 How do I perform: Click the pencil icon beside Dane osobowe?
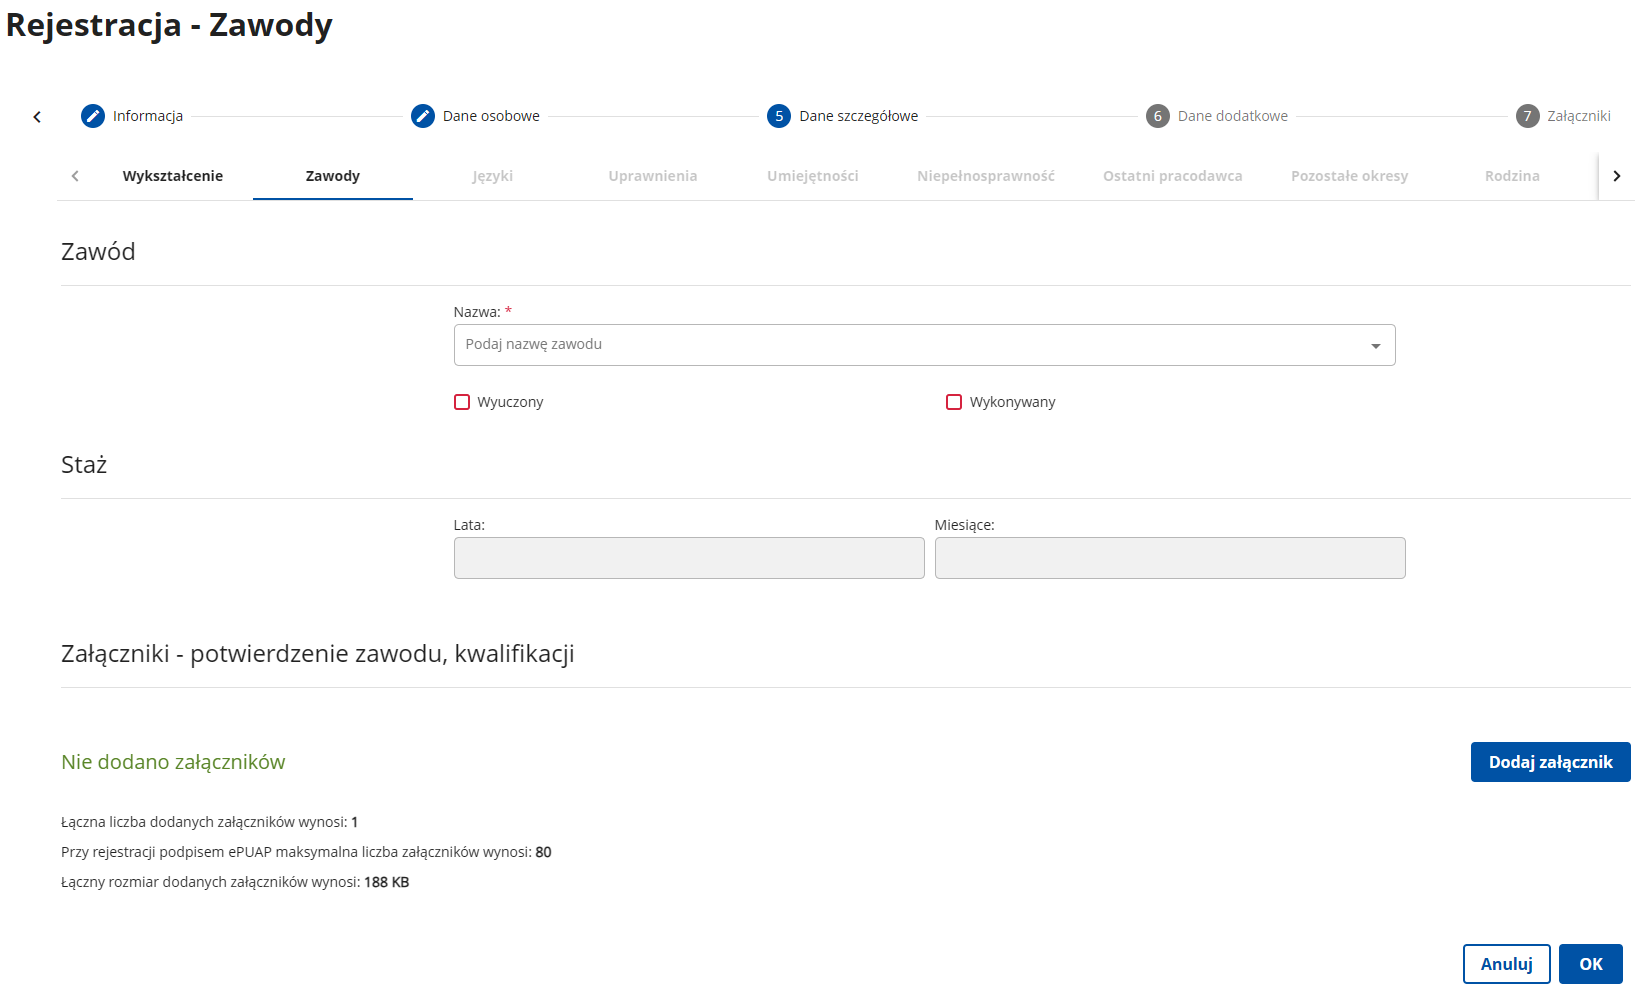point(423,116)
